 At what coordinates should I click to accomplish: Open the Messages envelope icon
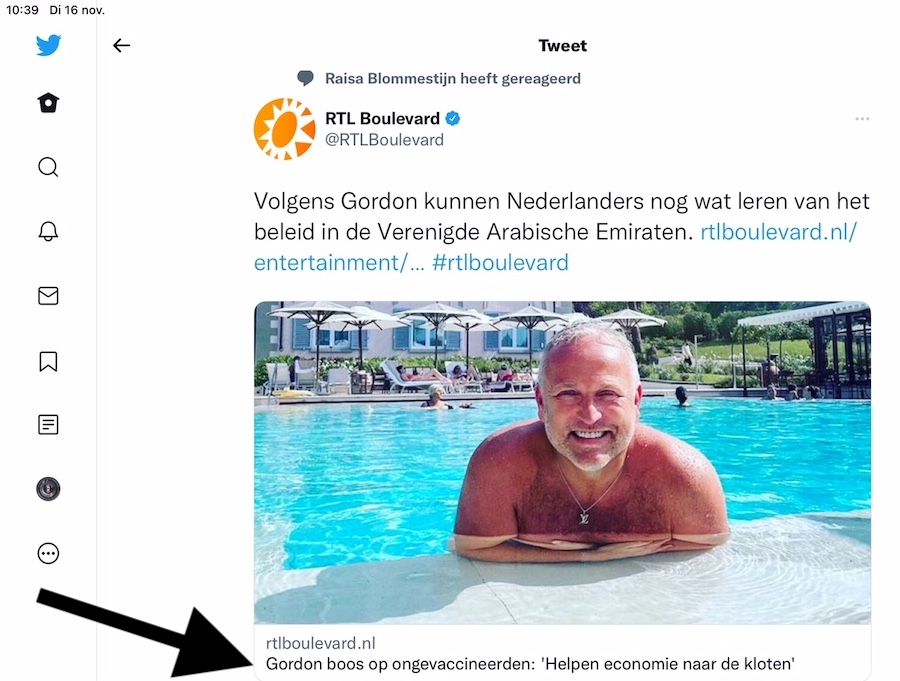[x=48, y=296]
